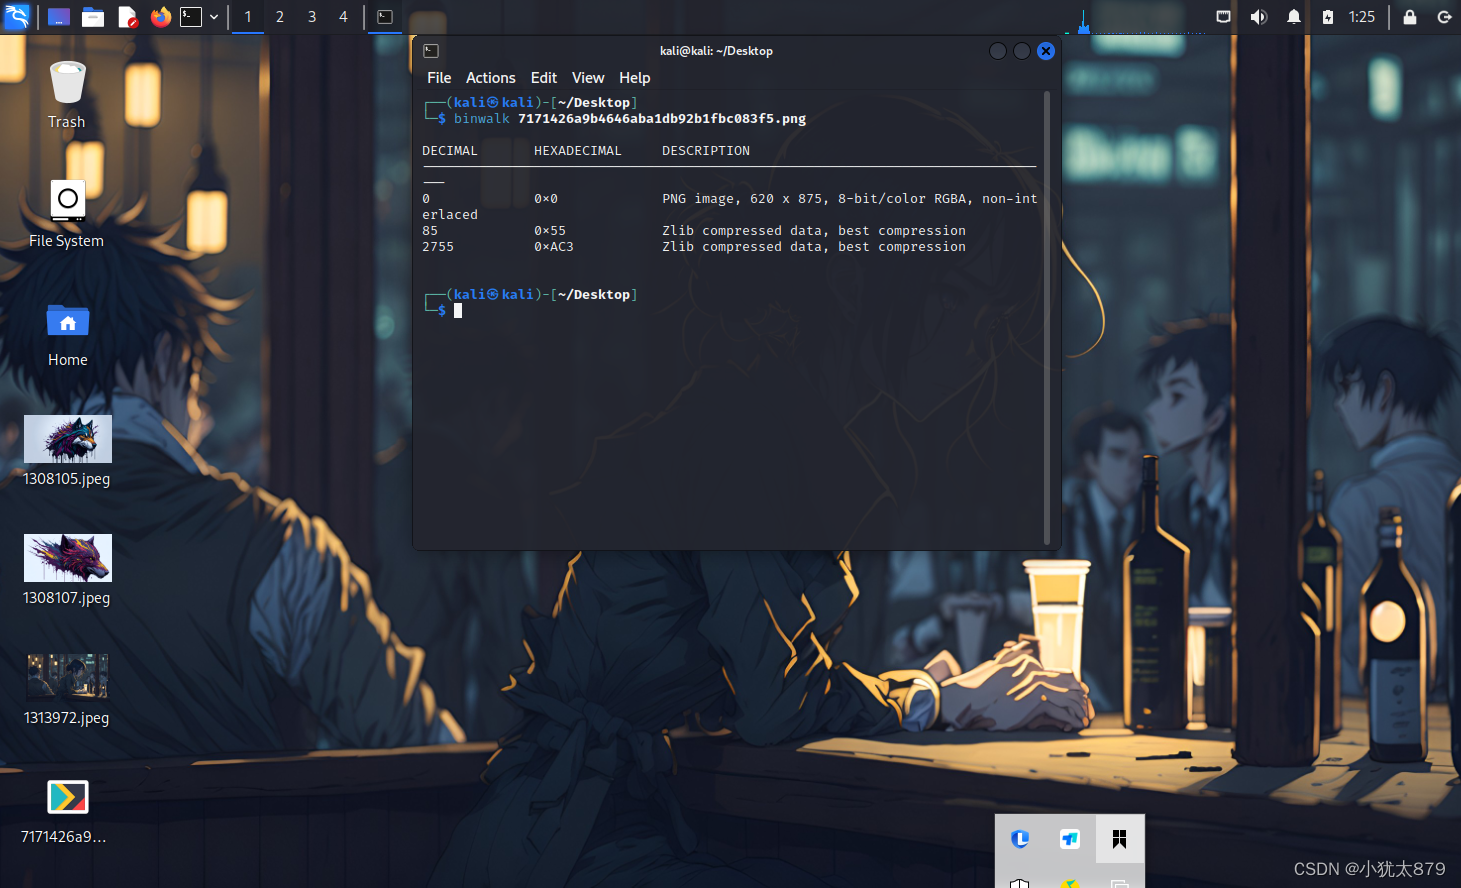Screen dimensions: 1461x888
Task: Click the show desktop panel icon
Action: 59,17
